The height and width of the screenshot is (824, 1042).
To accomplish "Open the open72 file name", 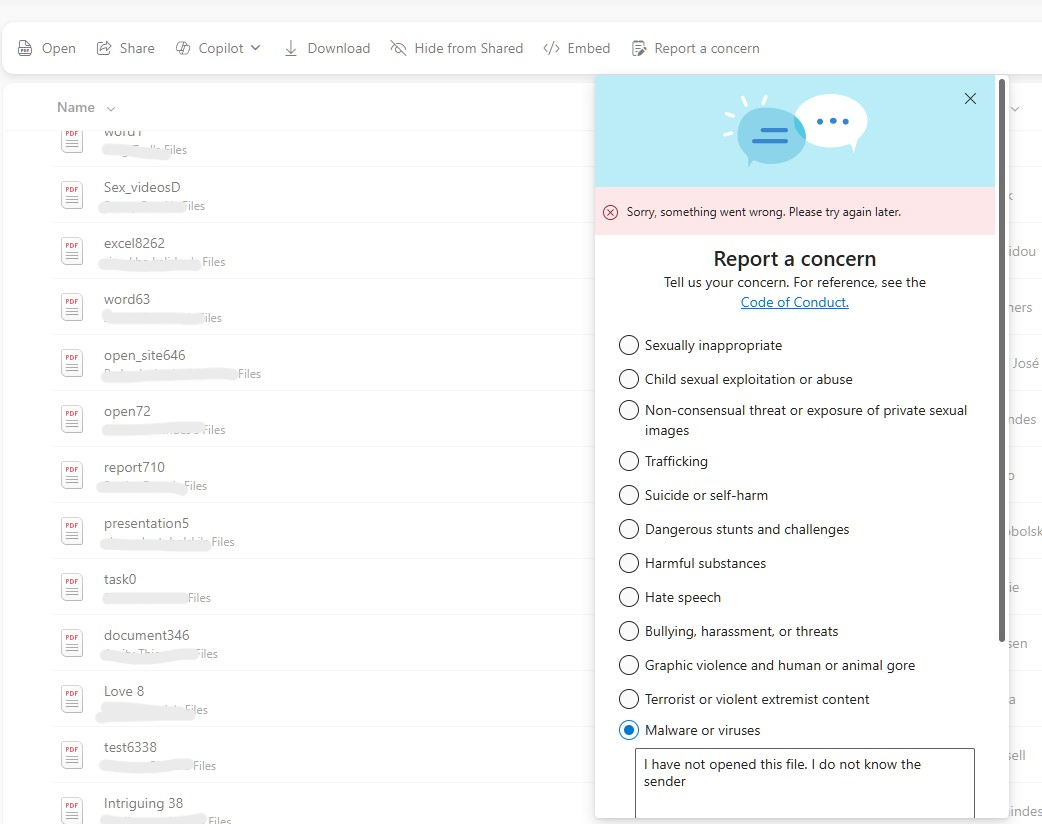I will coord(127,411).
